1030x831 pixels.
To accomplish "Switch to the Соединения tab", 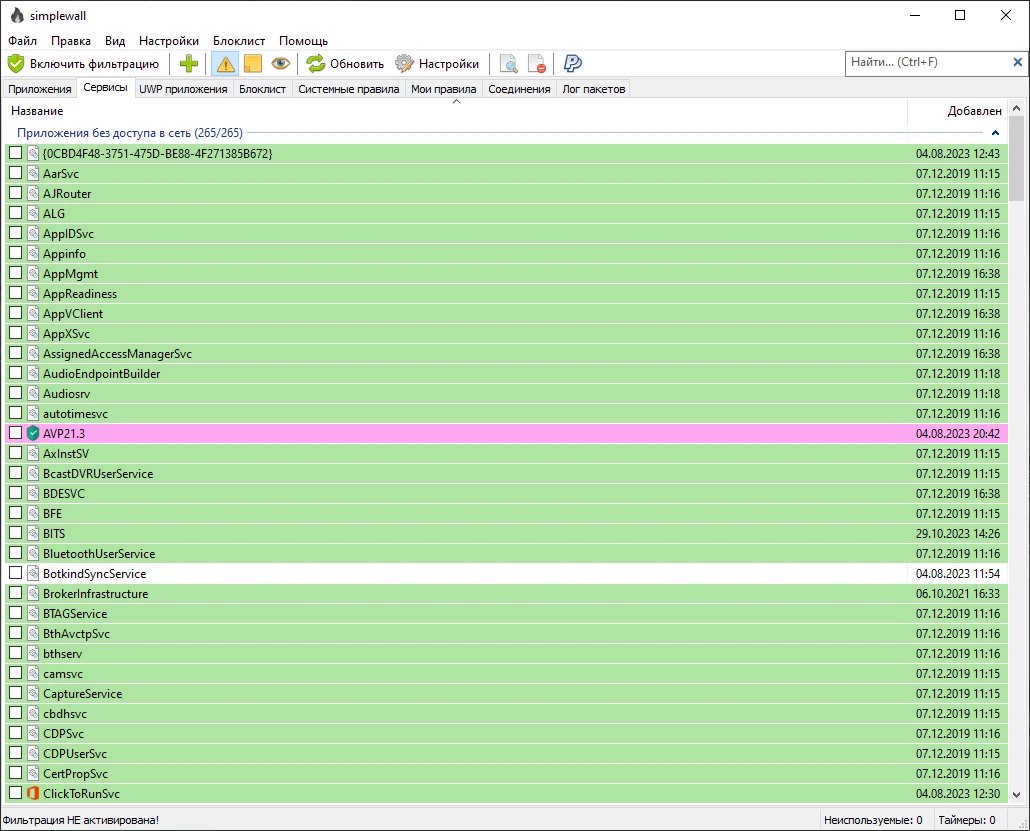I will click(519, 89).
